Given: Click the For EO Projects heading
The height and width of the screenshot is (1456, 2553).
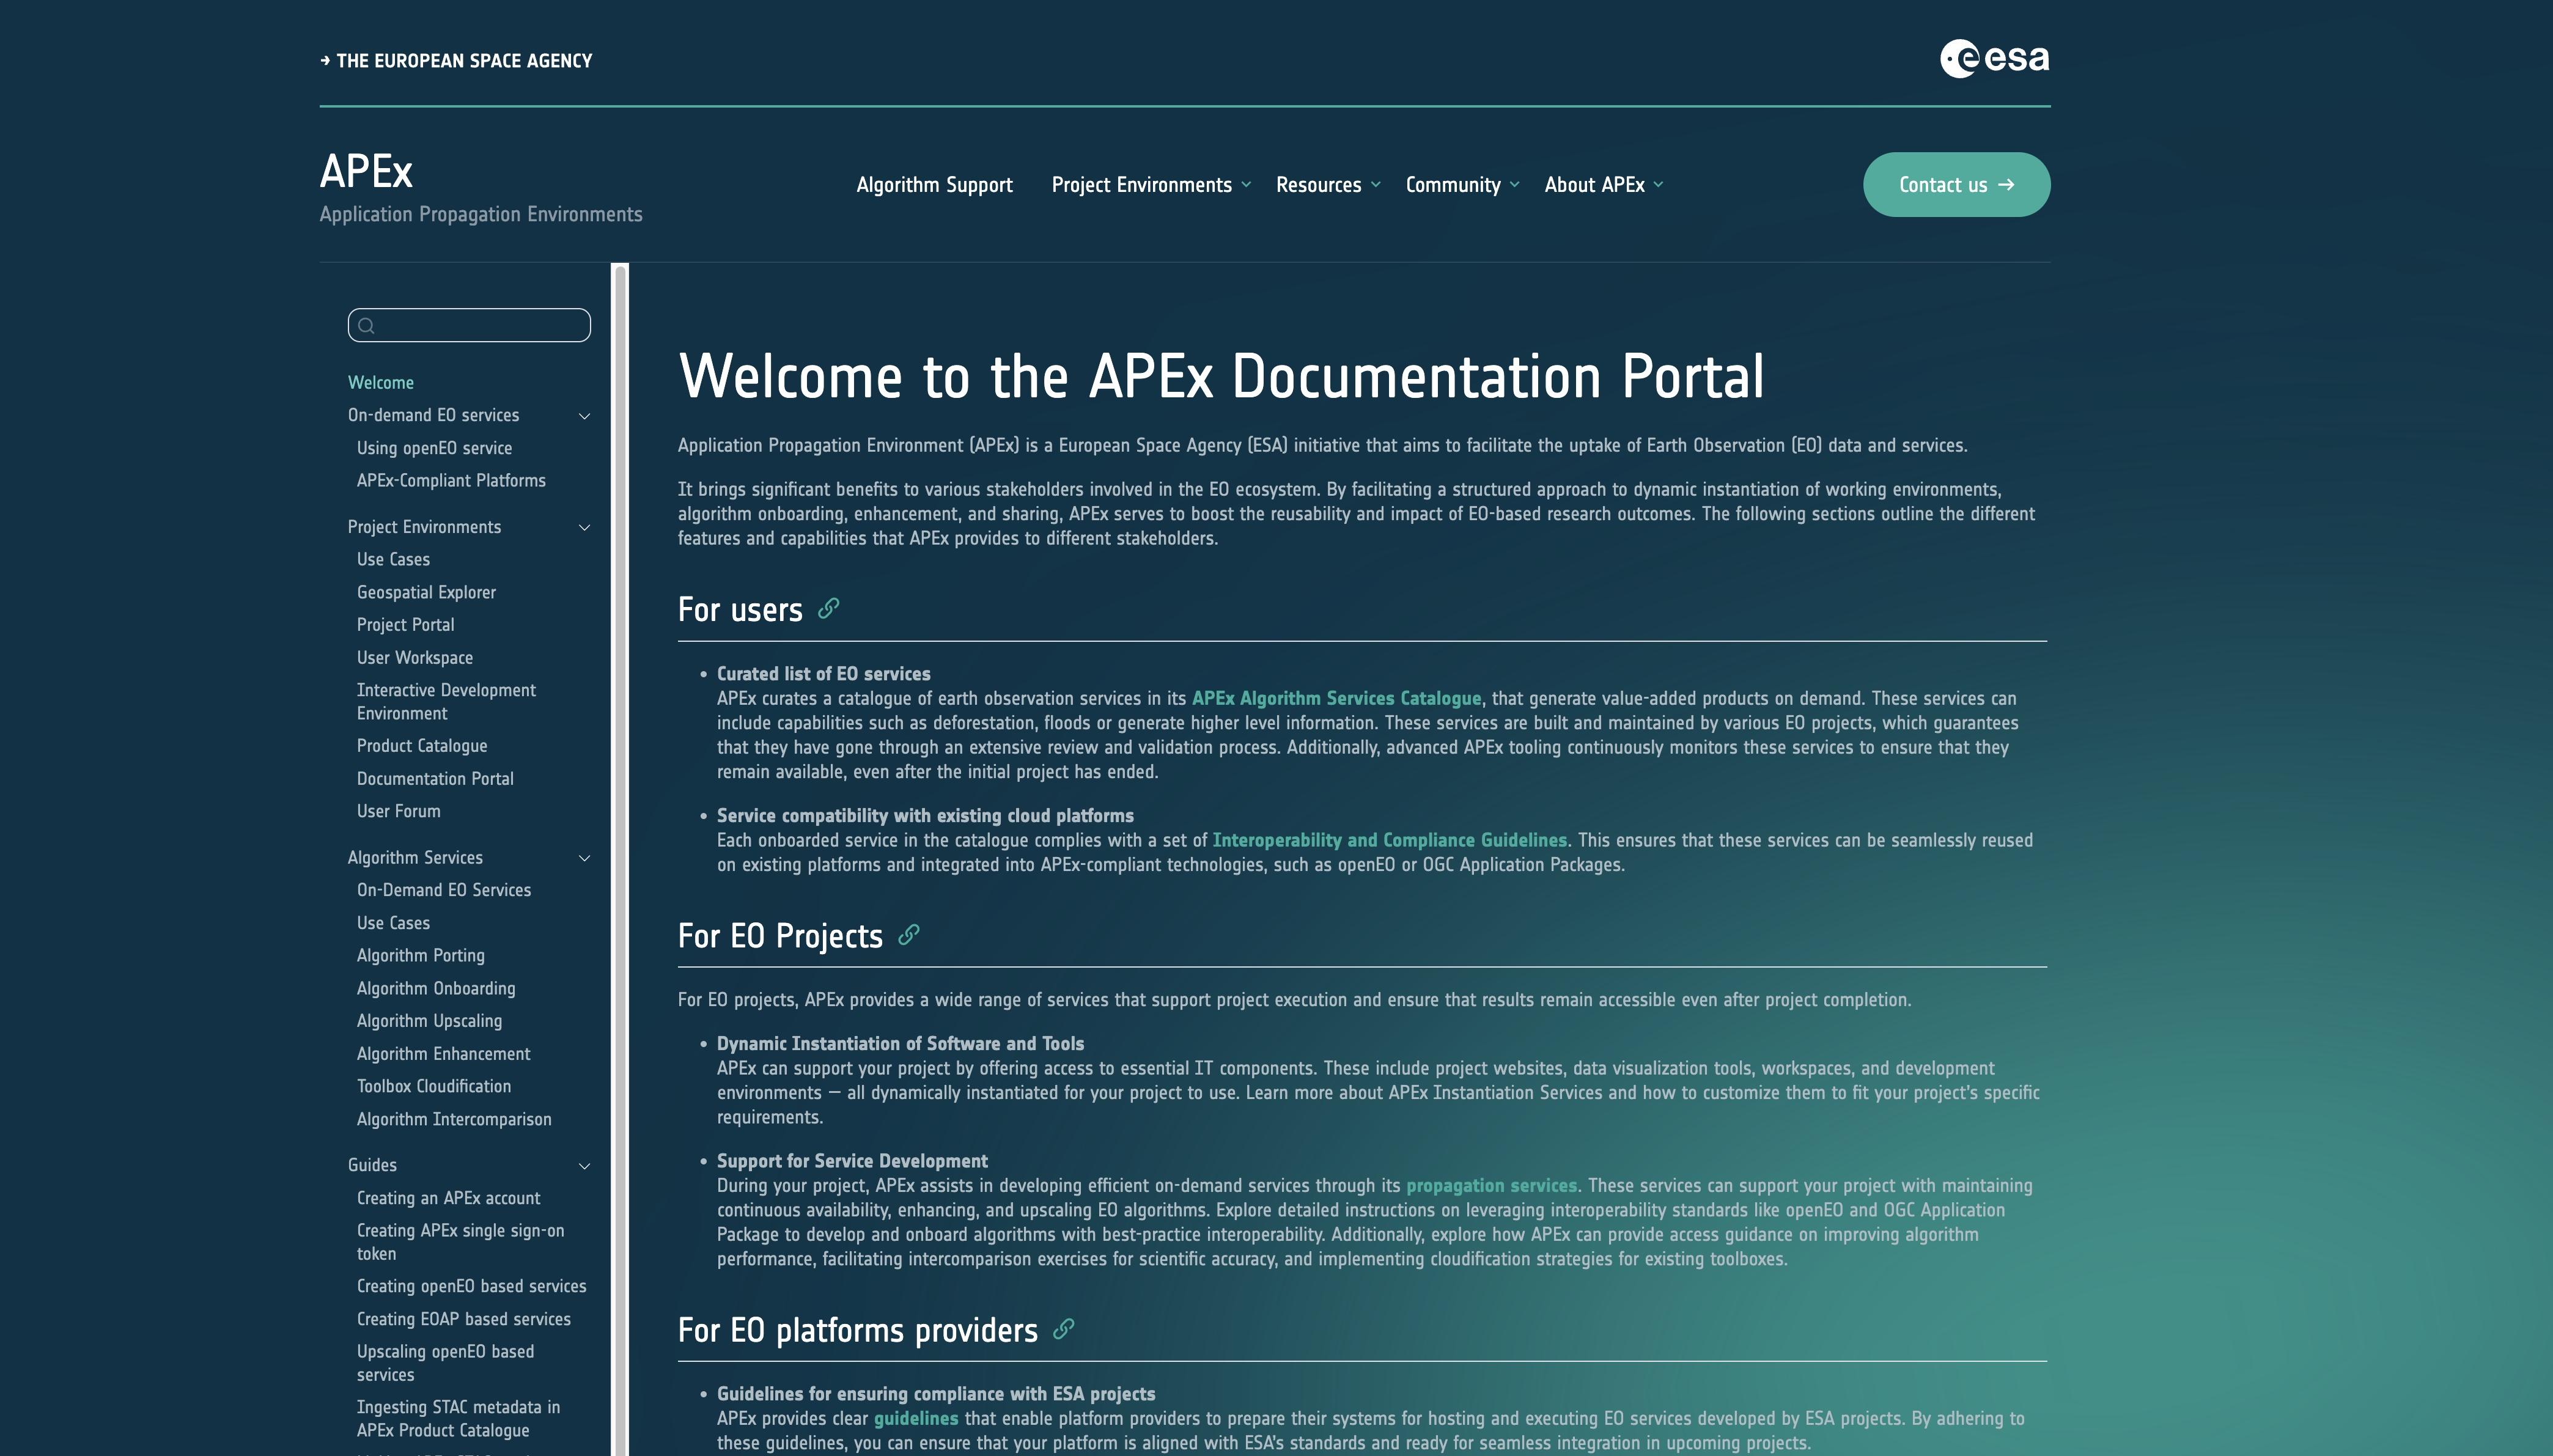Looking at the screenshot, I should (780, 936).
